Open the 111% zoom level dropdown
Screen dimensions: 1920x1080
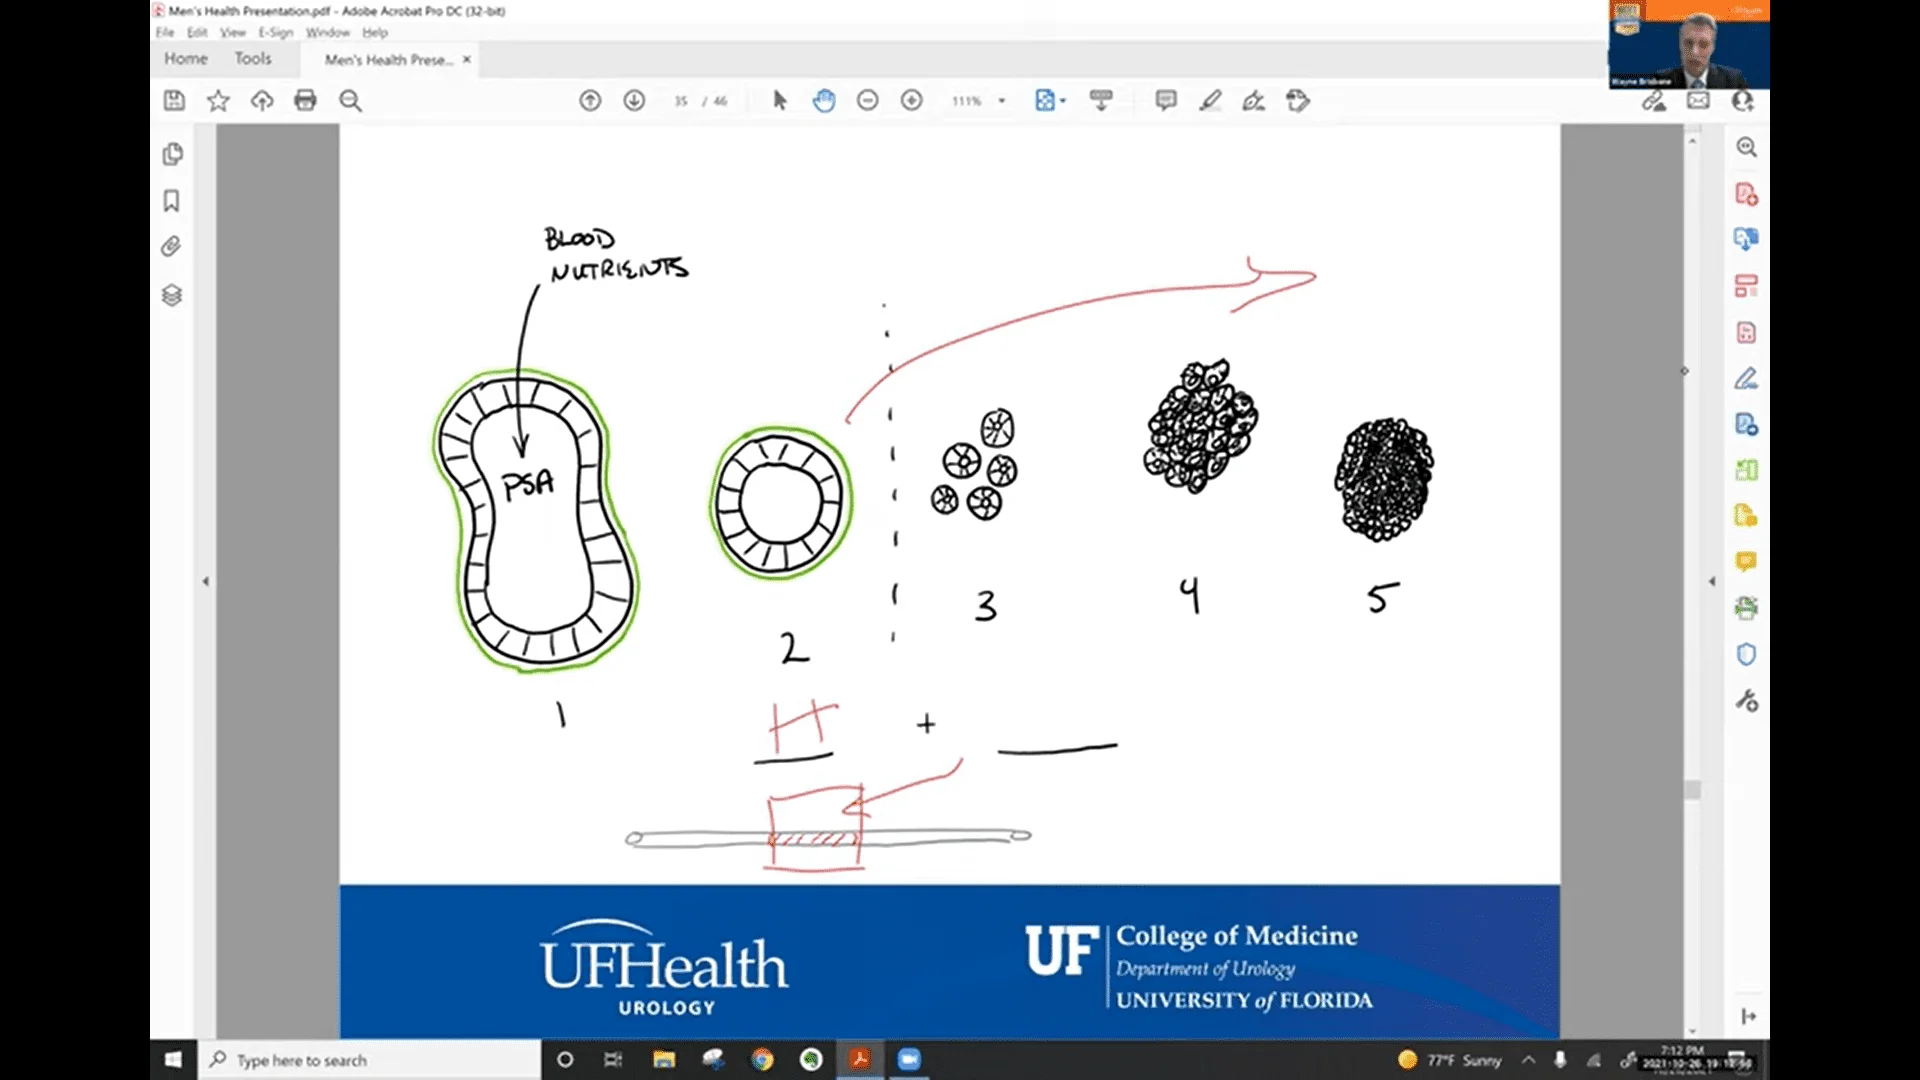coord(1001,101)
